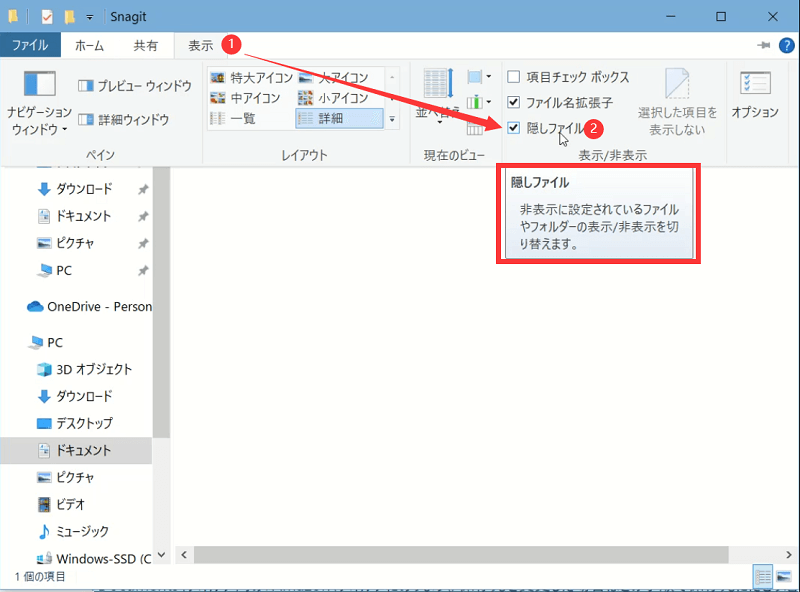Open the オプション button

tap(755, 95)
